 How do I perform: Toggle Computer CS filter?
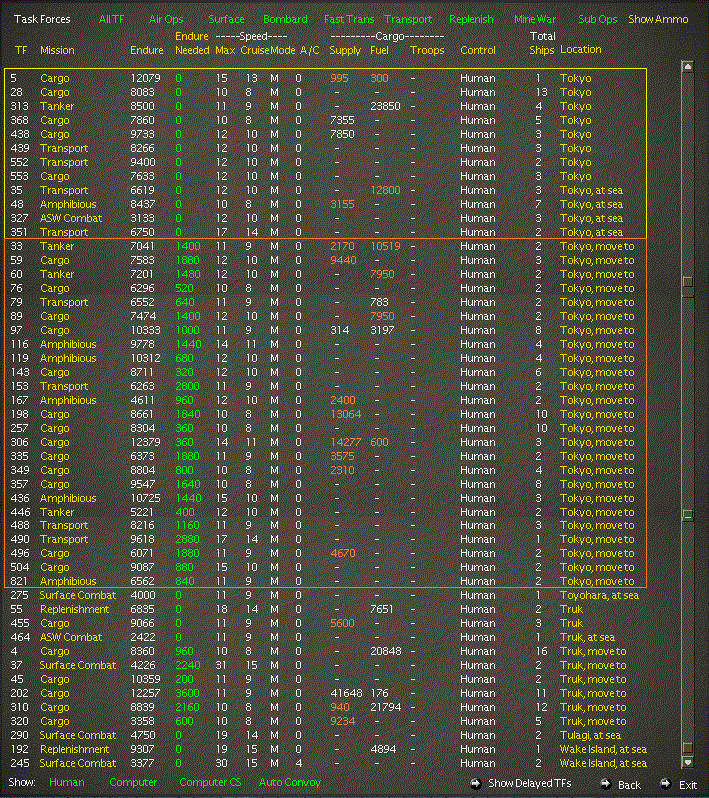(210, 782)
